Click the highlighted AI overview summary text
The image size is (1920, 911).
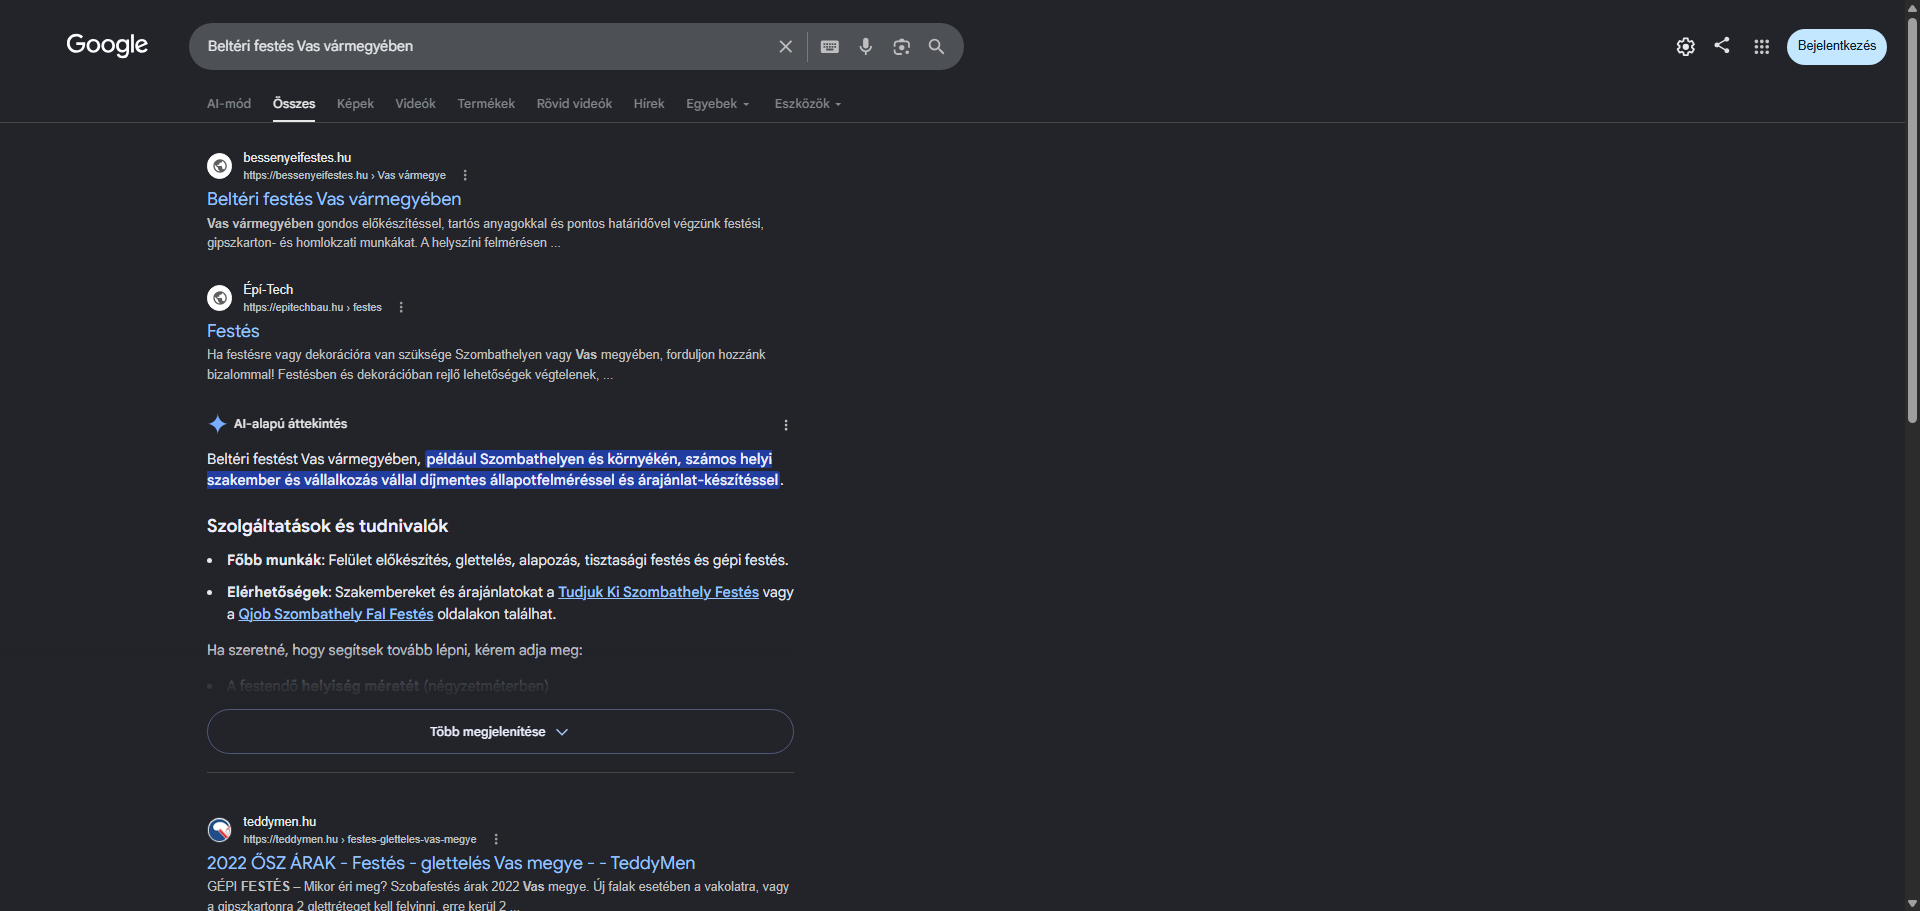[x=493, y=469]
